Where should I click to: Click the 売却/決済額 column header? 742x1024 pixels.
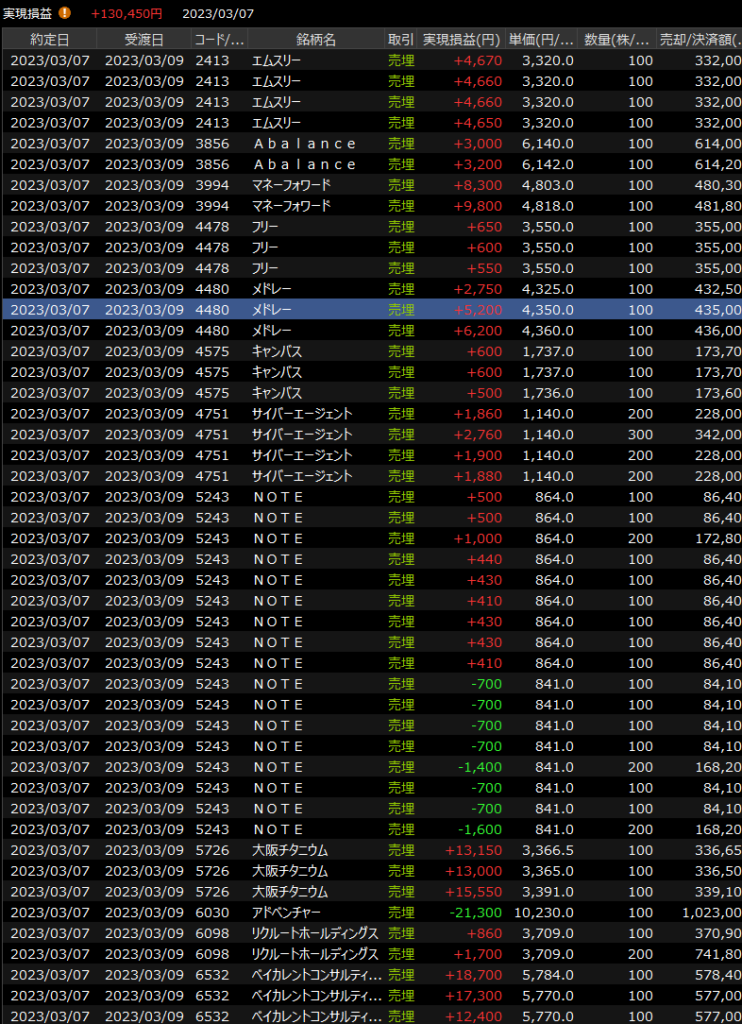(x=699, y=39)
